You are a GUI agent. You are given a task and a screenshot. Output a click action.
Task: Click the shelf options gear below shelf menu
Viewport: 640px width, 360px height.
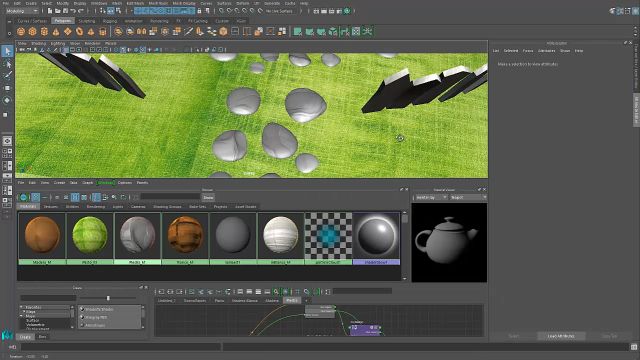click(9, 33)
